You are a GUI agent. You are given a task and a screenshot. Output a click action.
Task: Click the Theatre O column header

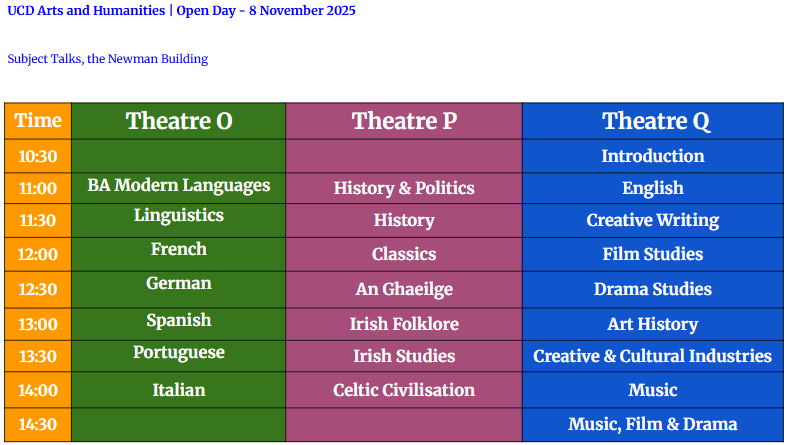point(178,121)
